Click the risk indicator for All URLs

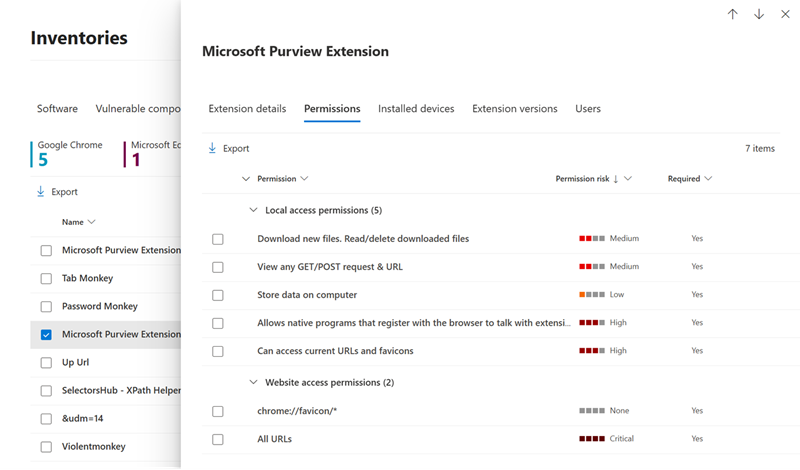pyautogui.click(x=592, y=438)
